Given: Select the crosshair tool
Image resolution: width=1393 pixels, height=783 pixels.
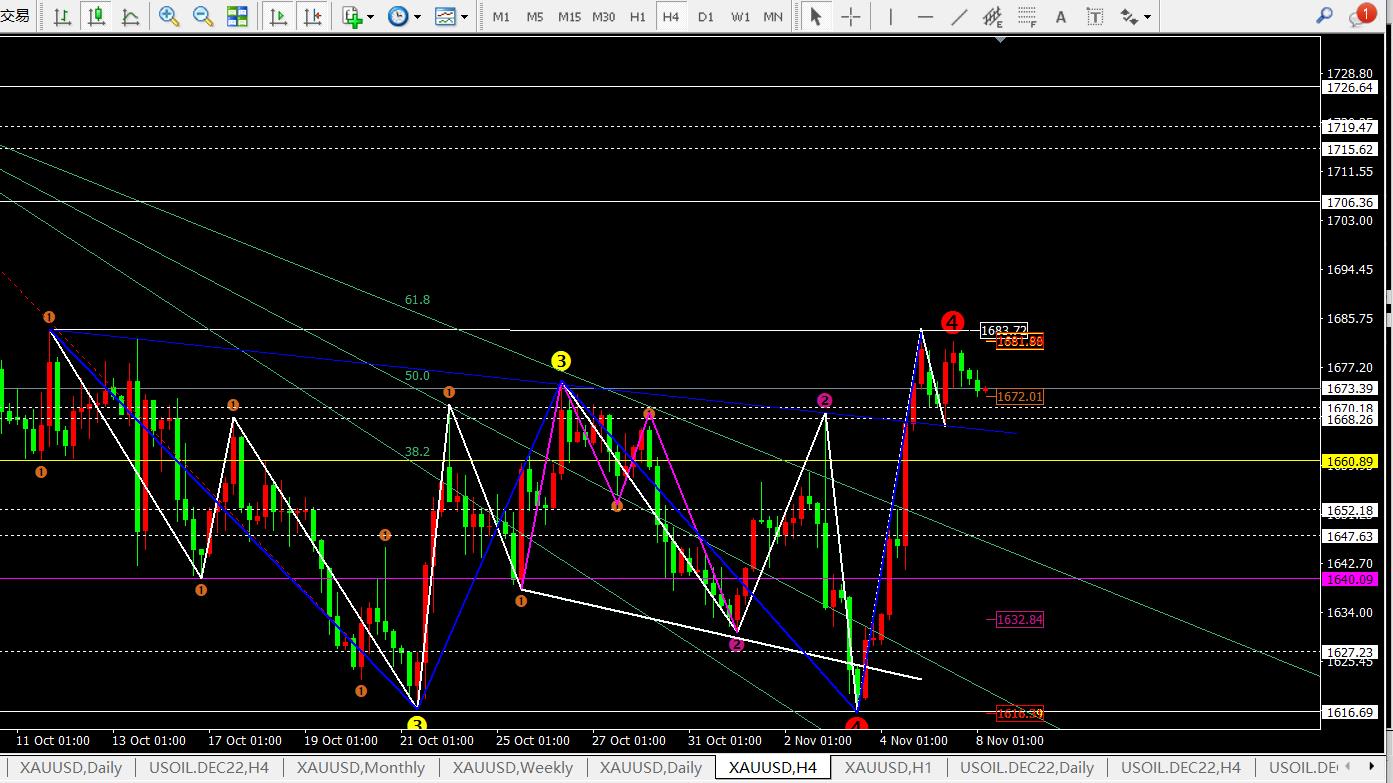Looking at the screenshot, I should (x=850, y=17).
